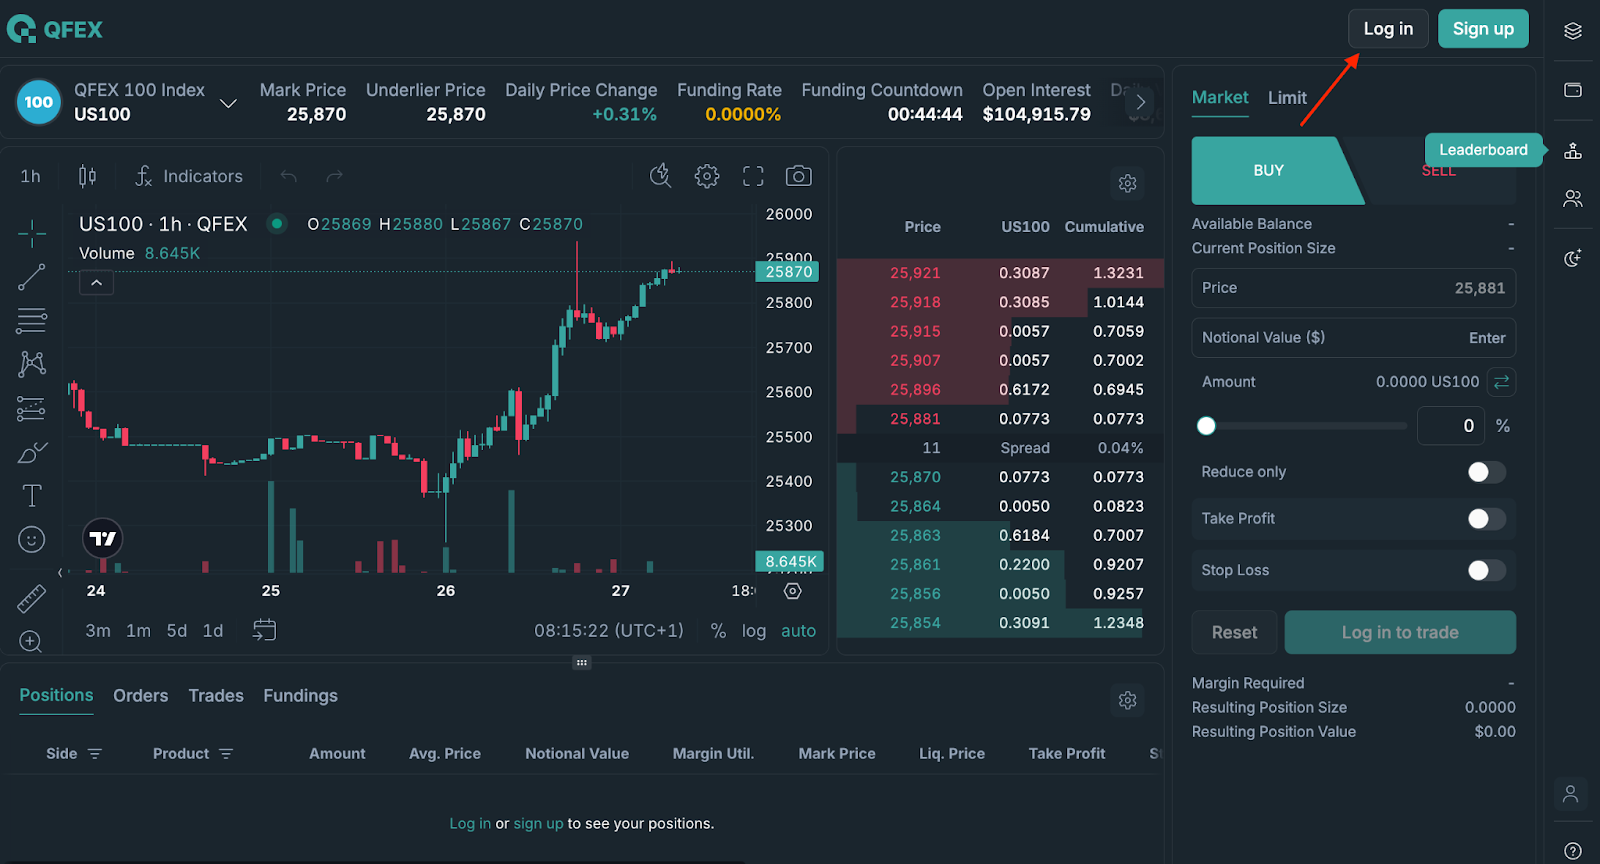The height and width of the screenshot is (864, 1600).
Task: Click the Log in button in header
Action: (1388, 29)
